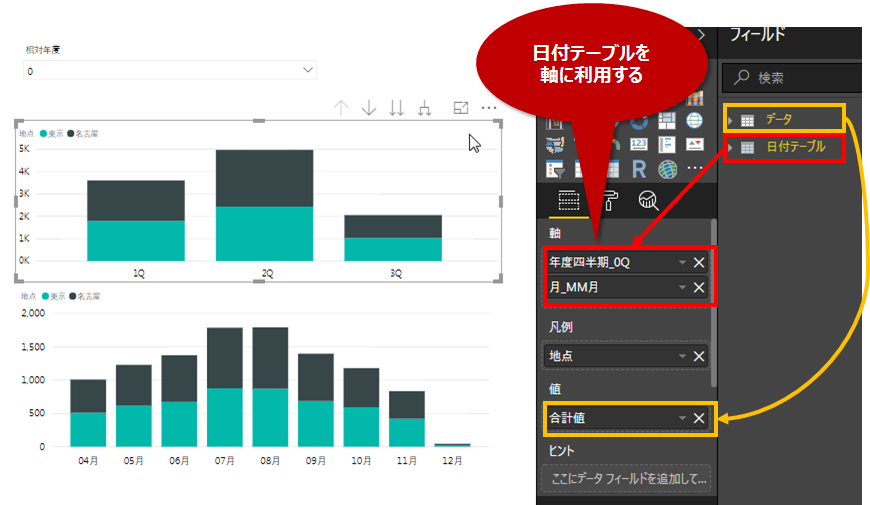
Task: Select the ribbon chart visualization icon
Action: coord(695,99)
